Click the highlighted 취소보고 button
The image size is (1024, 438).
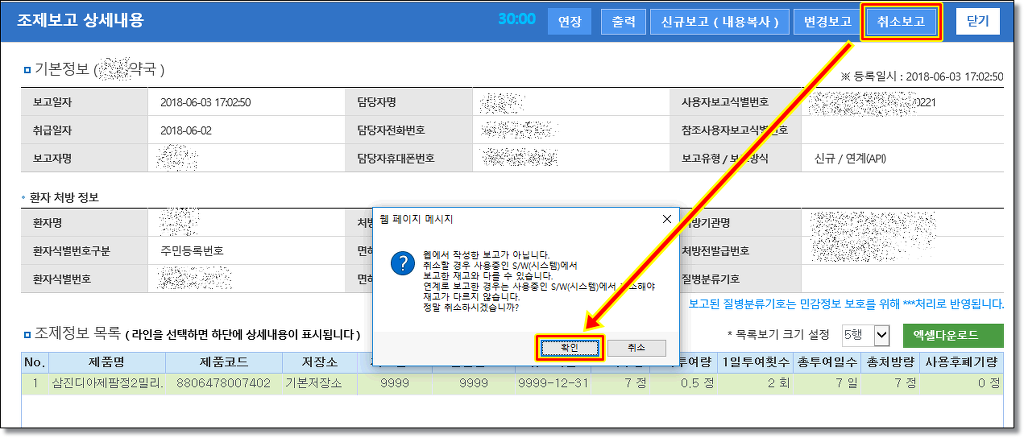coord(901,21)
